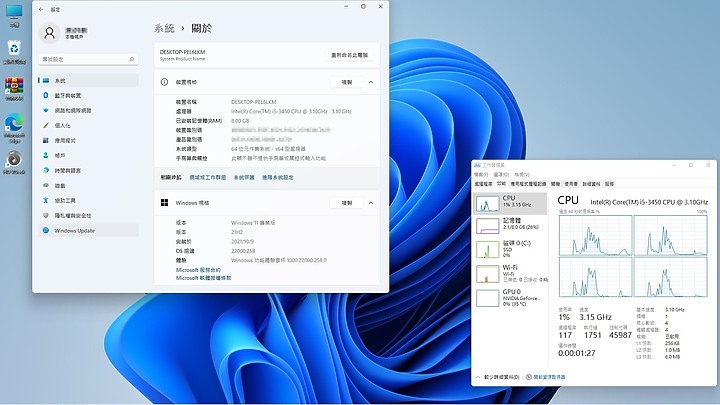Click System breadcrumb in page title

point(164,28)
